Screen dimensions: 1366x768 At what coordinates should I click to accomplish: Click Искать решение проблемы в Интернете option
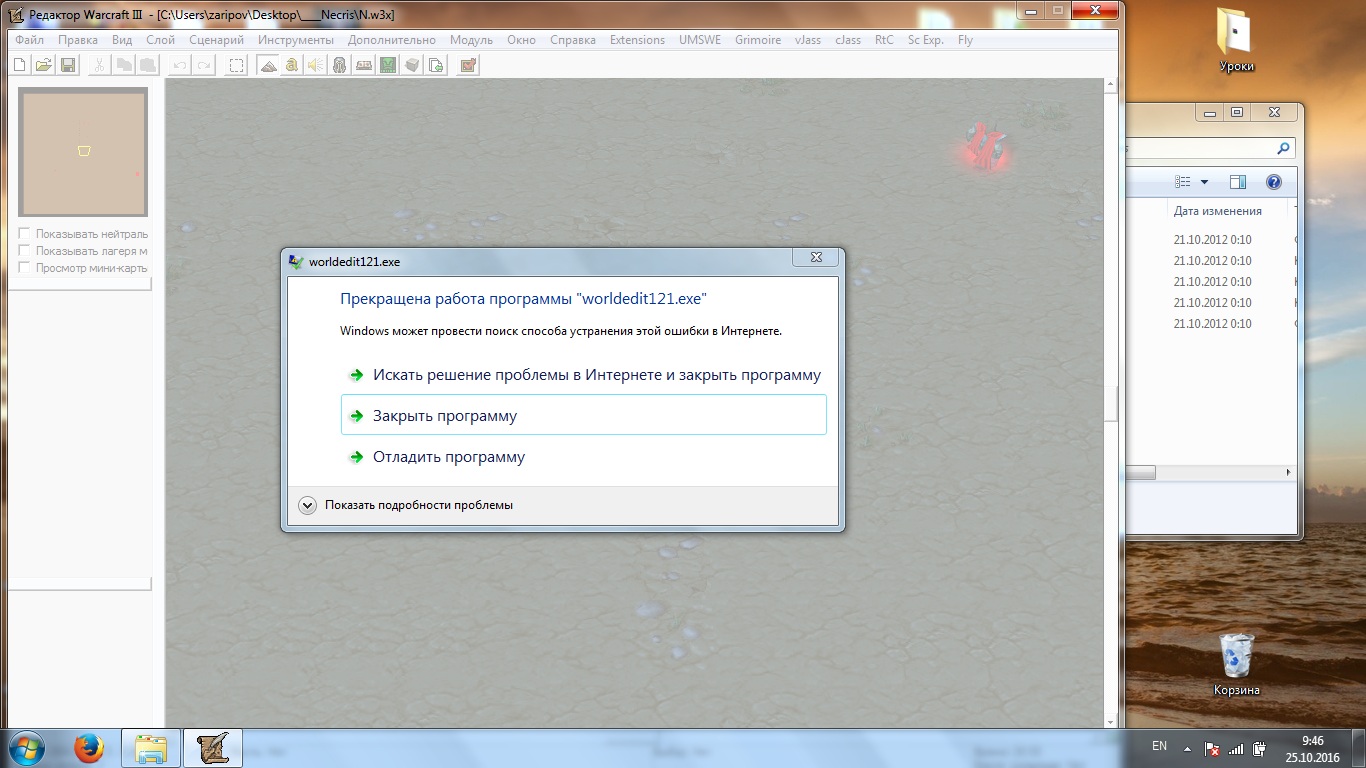pos(584,375)
